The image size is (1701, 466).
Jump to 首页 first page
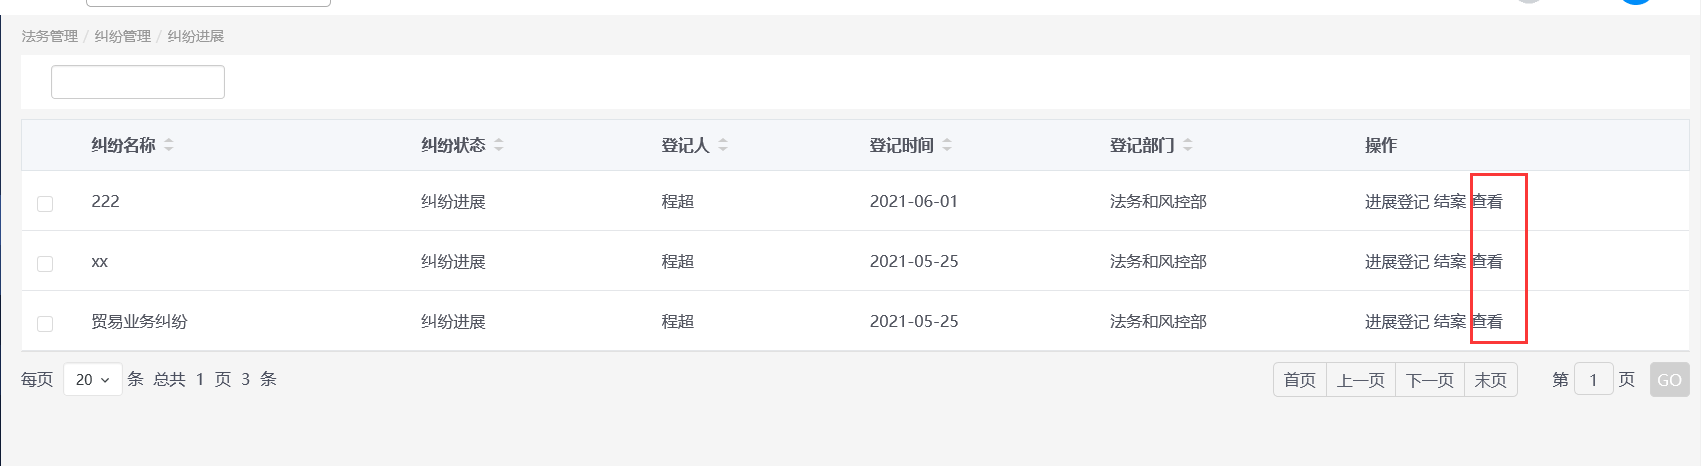[x=1300, y=380]
